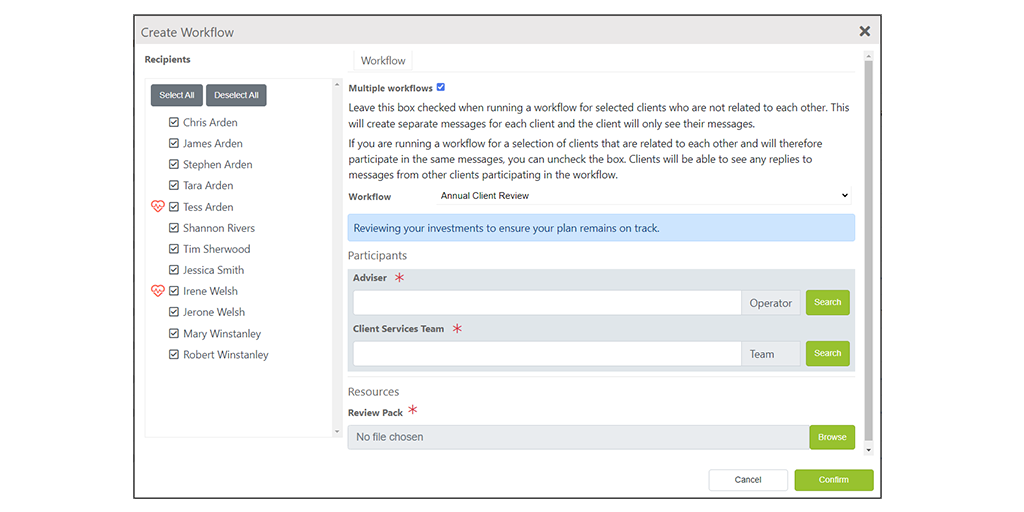1024x512 pixels.
Task: Click the workflow panel vertical scrollbar
Action: [868, 250]
